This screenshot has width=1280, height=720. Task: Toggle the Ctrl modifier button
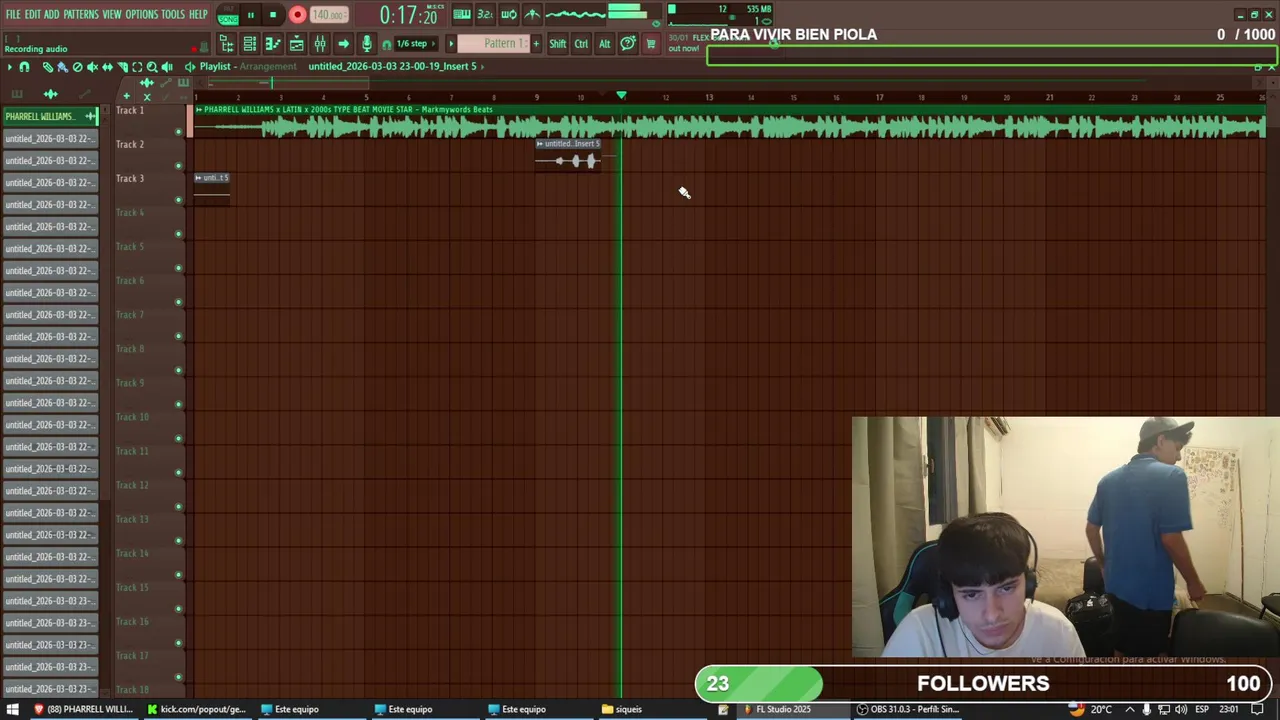581,44
